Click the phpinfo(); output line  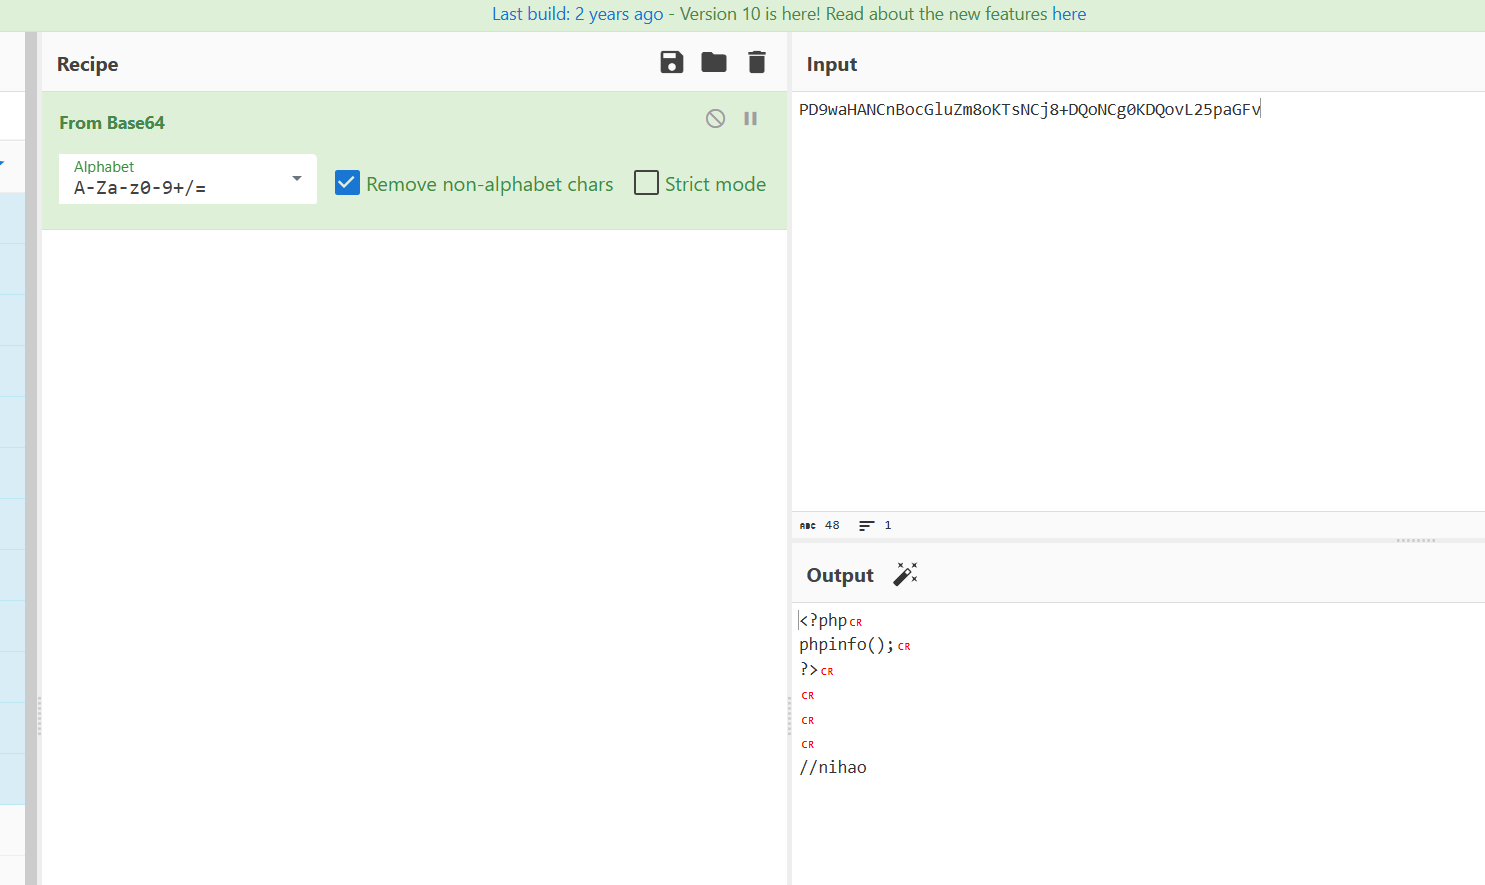click(846, 645)
